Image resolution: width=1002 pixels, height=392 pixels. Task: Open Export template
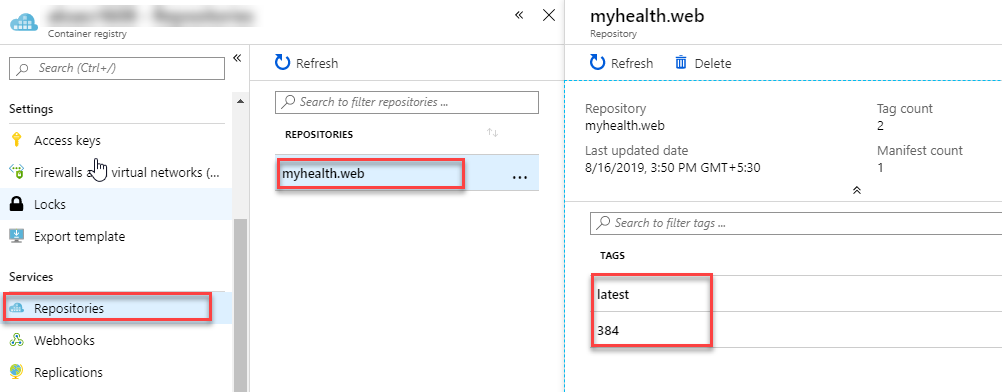pos(79,237)
